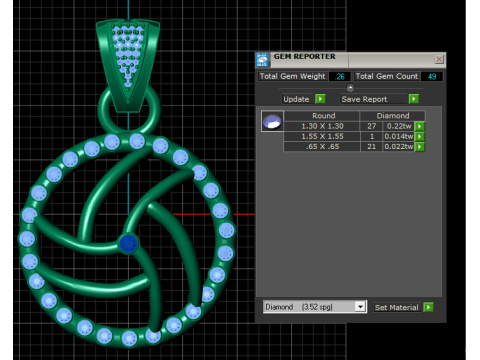Click the Total Gem Count value 49
The height and width of the screenshot is (360, 480).
[432, 76]
